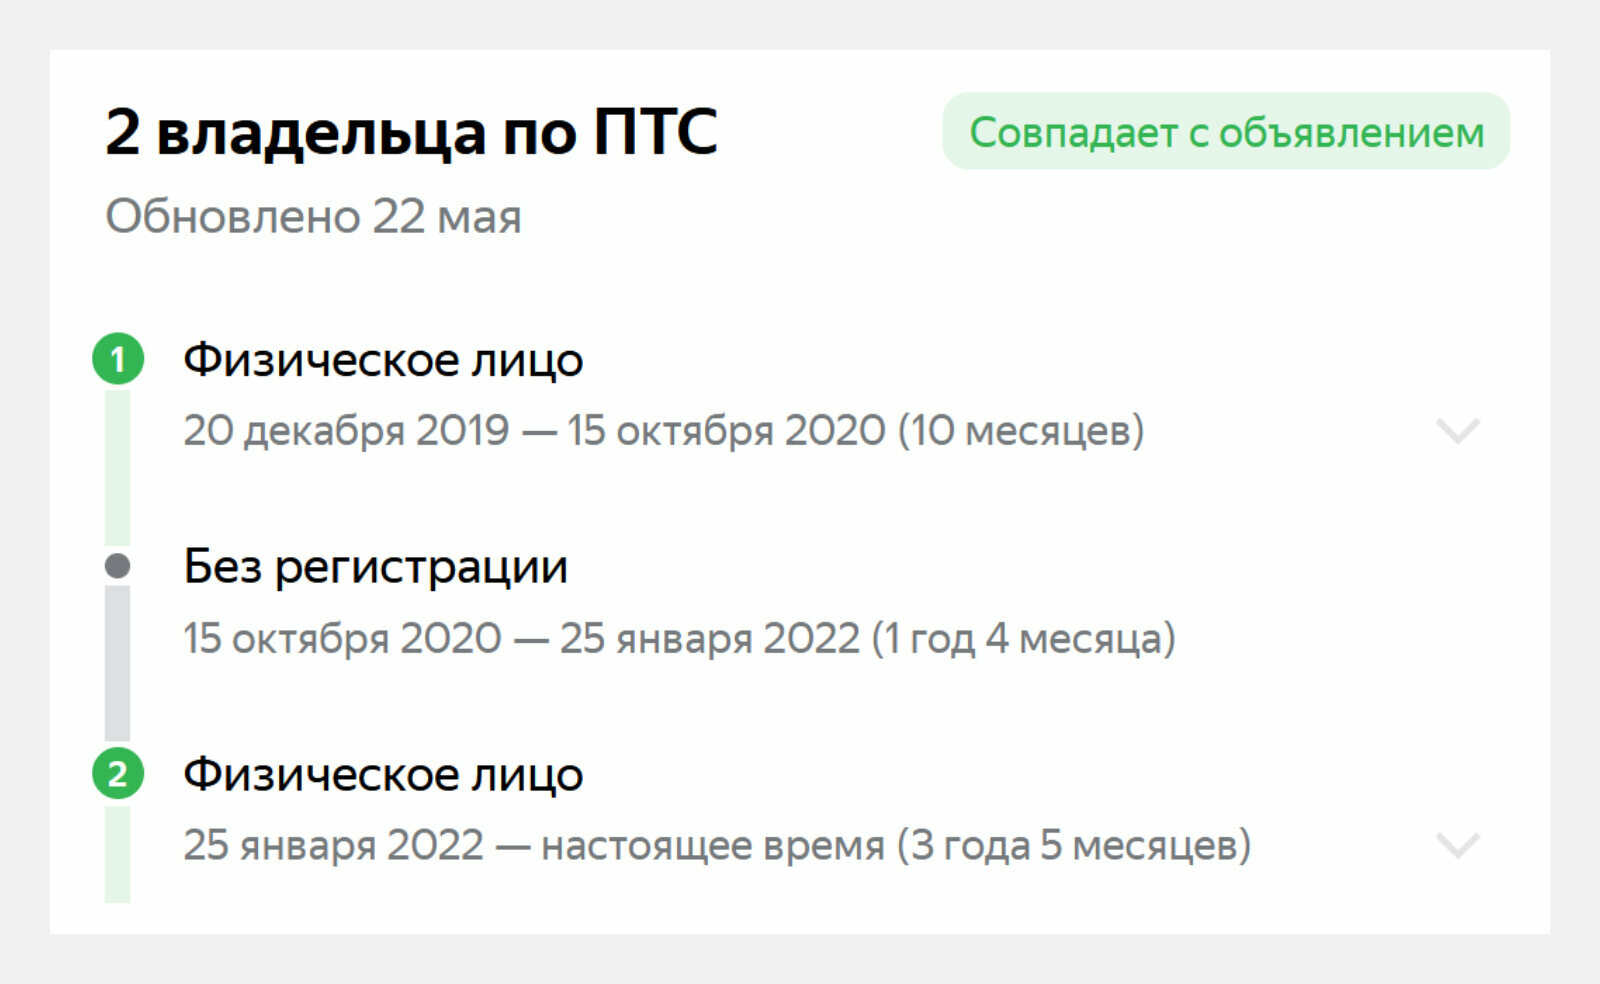Click the Обновлено 22 мая text
Viewport: 1600px width, 984px height.
coord(313,216)
